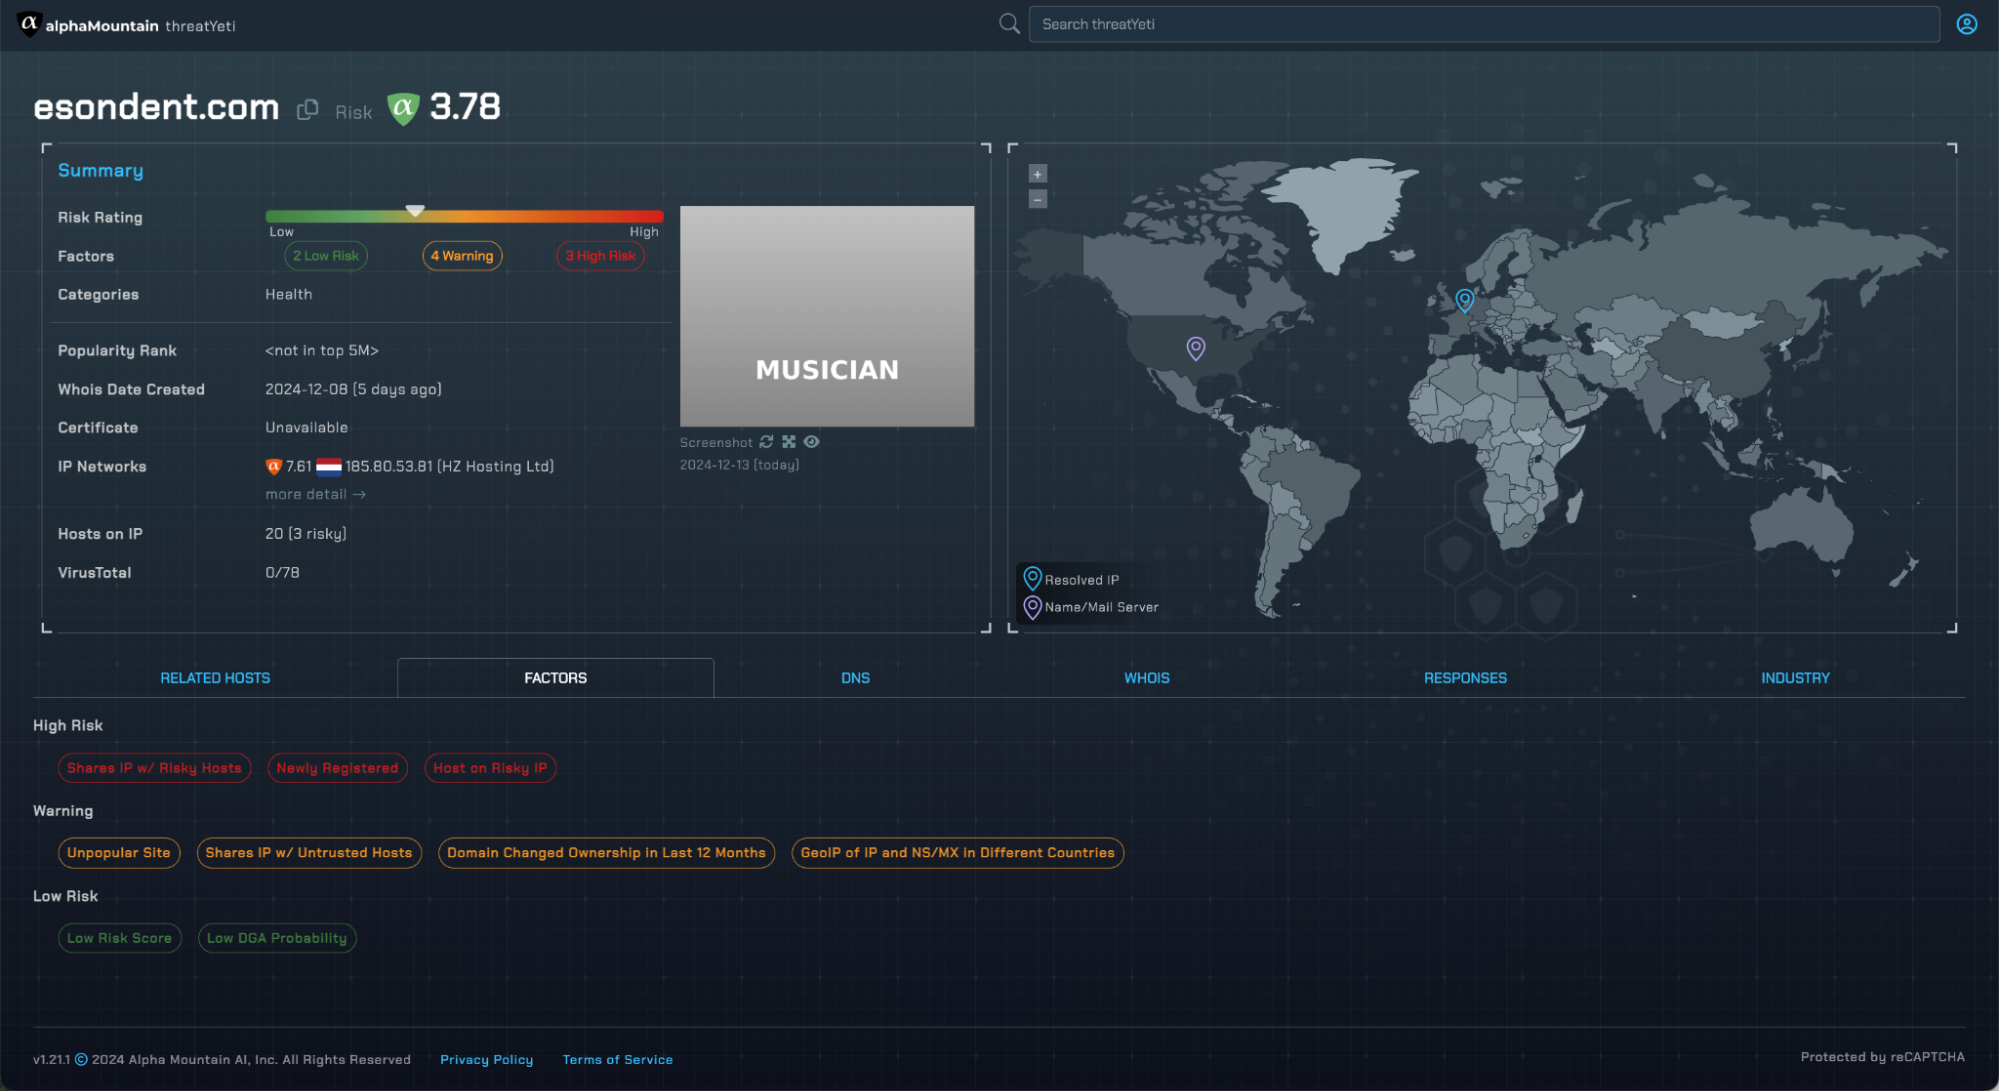Click the blue Resolved IP map pin
The width and height of the screenshot is (1999, 1092).
click(x=1464, y=299)
